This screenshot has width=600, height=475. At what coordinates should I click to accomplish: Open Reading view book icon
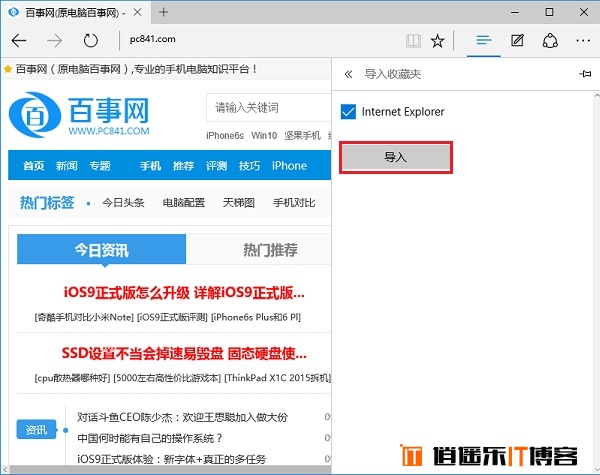coord(413,40)
